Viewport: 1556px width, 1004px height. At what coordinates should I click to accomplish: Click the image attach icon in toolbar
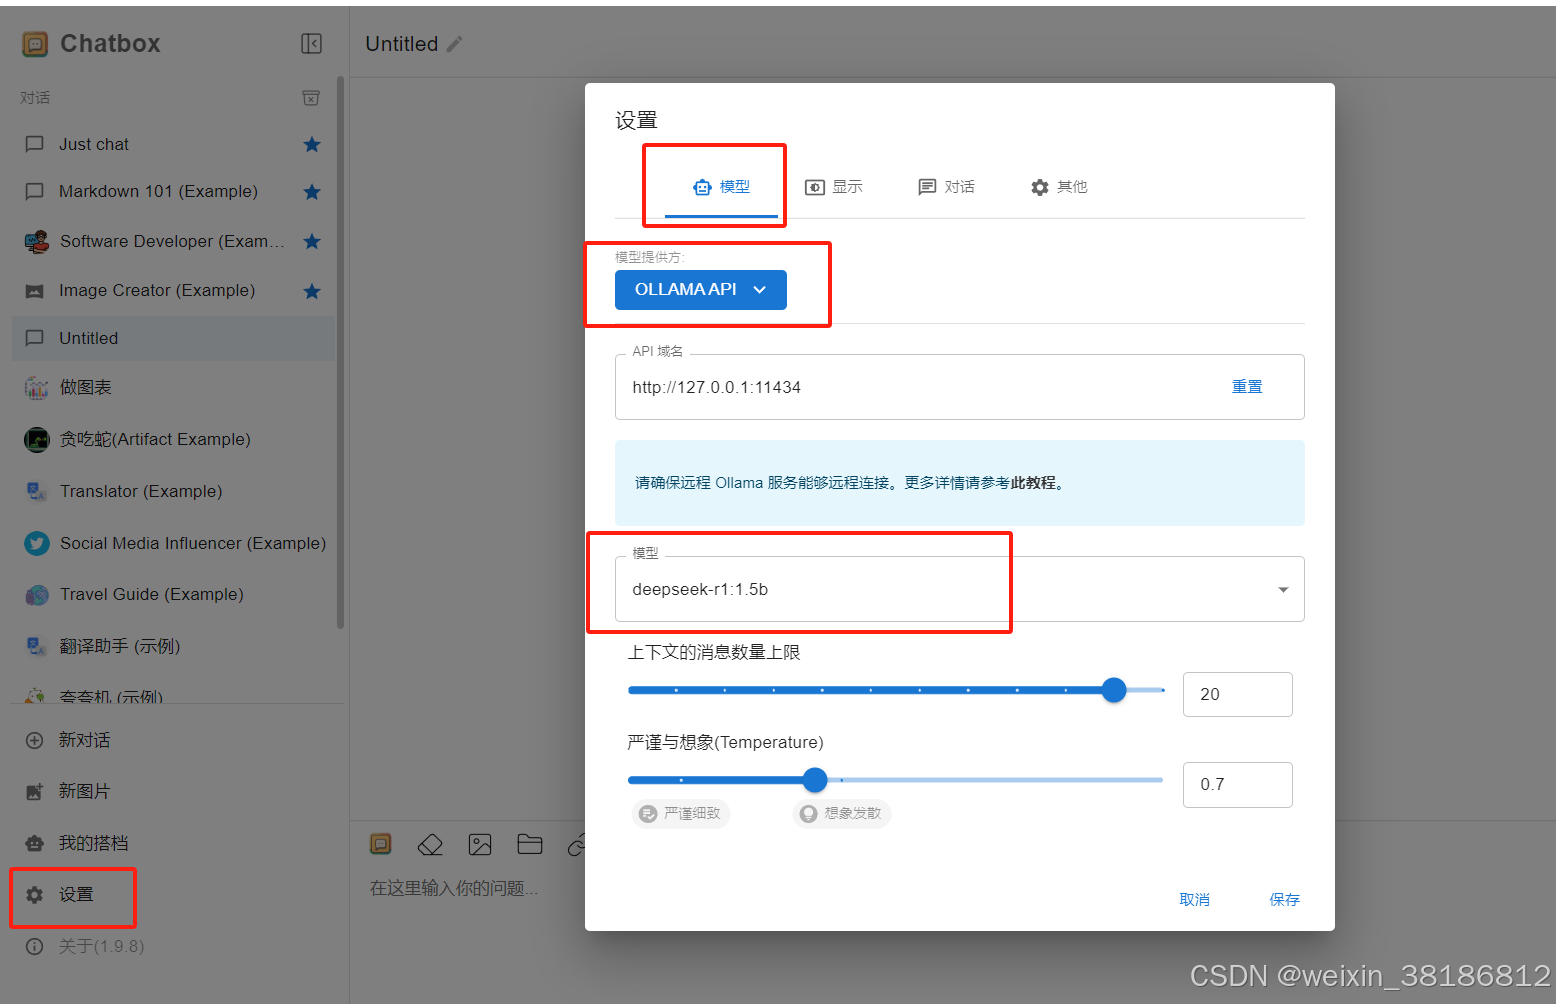point(480,845)
